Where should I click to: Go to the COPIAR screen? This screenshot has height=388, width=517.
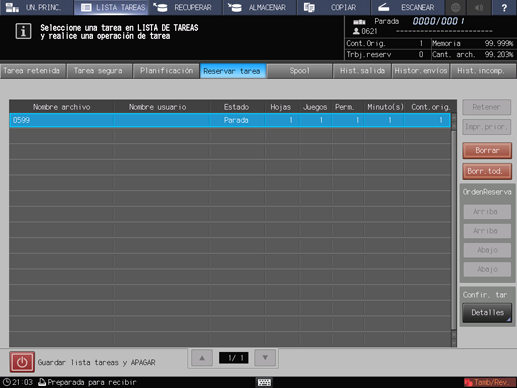click(x=334, y=7)
